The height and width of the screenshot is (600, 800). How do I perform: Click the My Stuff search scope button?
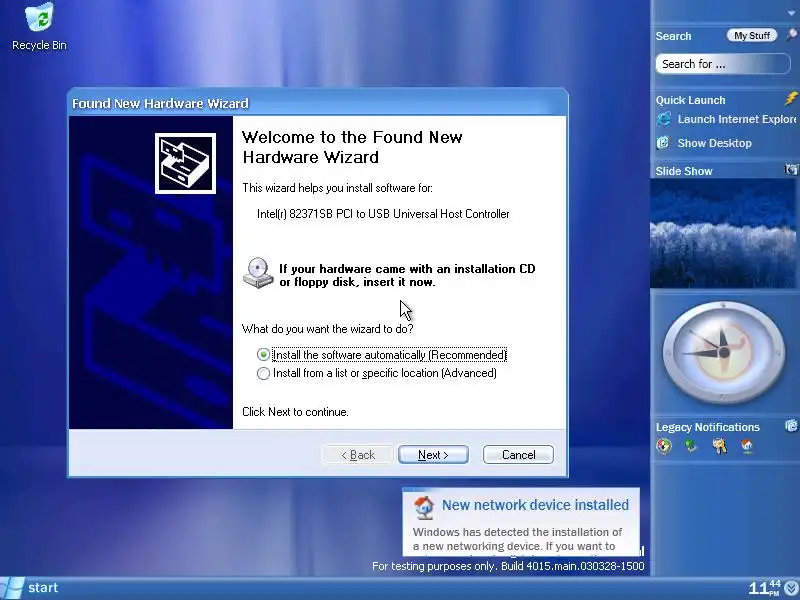tap(752, 36)
